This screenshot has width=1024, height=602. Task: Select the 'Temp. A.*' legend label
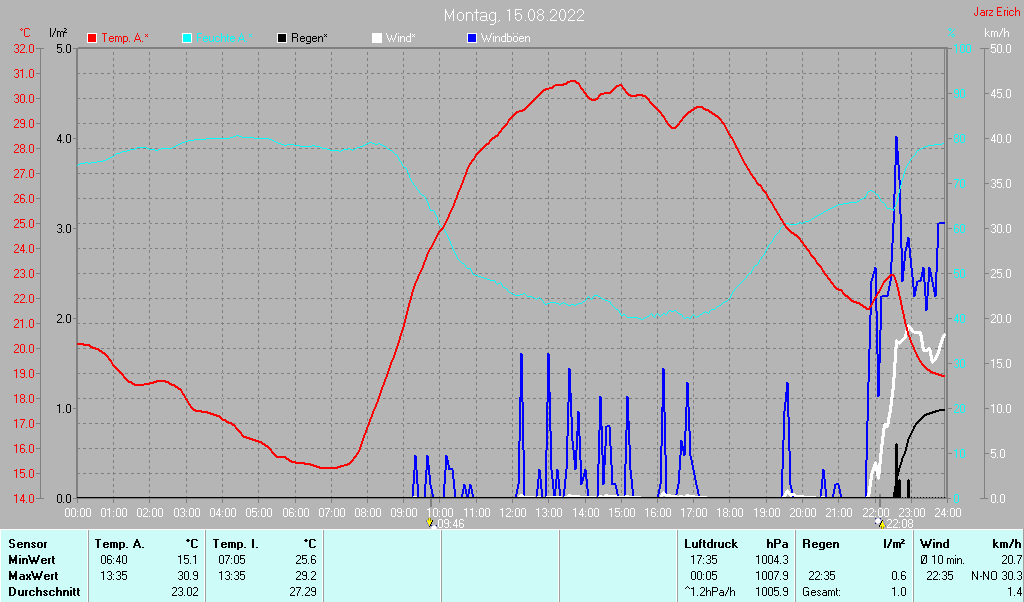pos(125,38)
